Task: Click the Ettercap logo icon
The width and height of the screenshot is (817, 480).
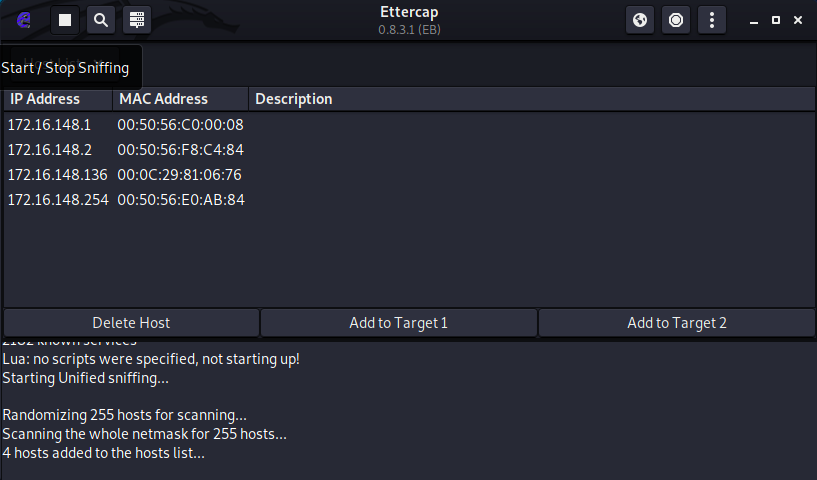Action: coord(25,20)
